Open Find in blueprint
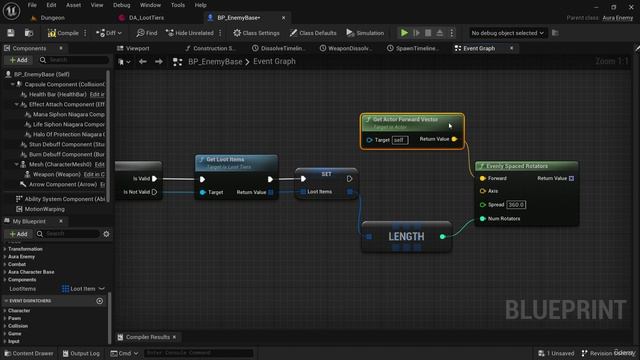This screenshot has width=640, height=360. pos(147,33)
